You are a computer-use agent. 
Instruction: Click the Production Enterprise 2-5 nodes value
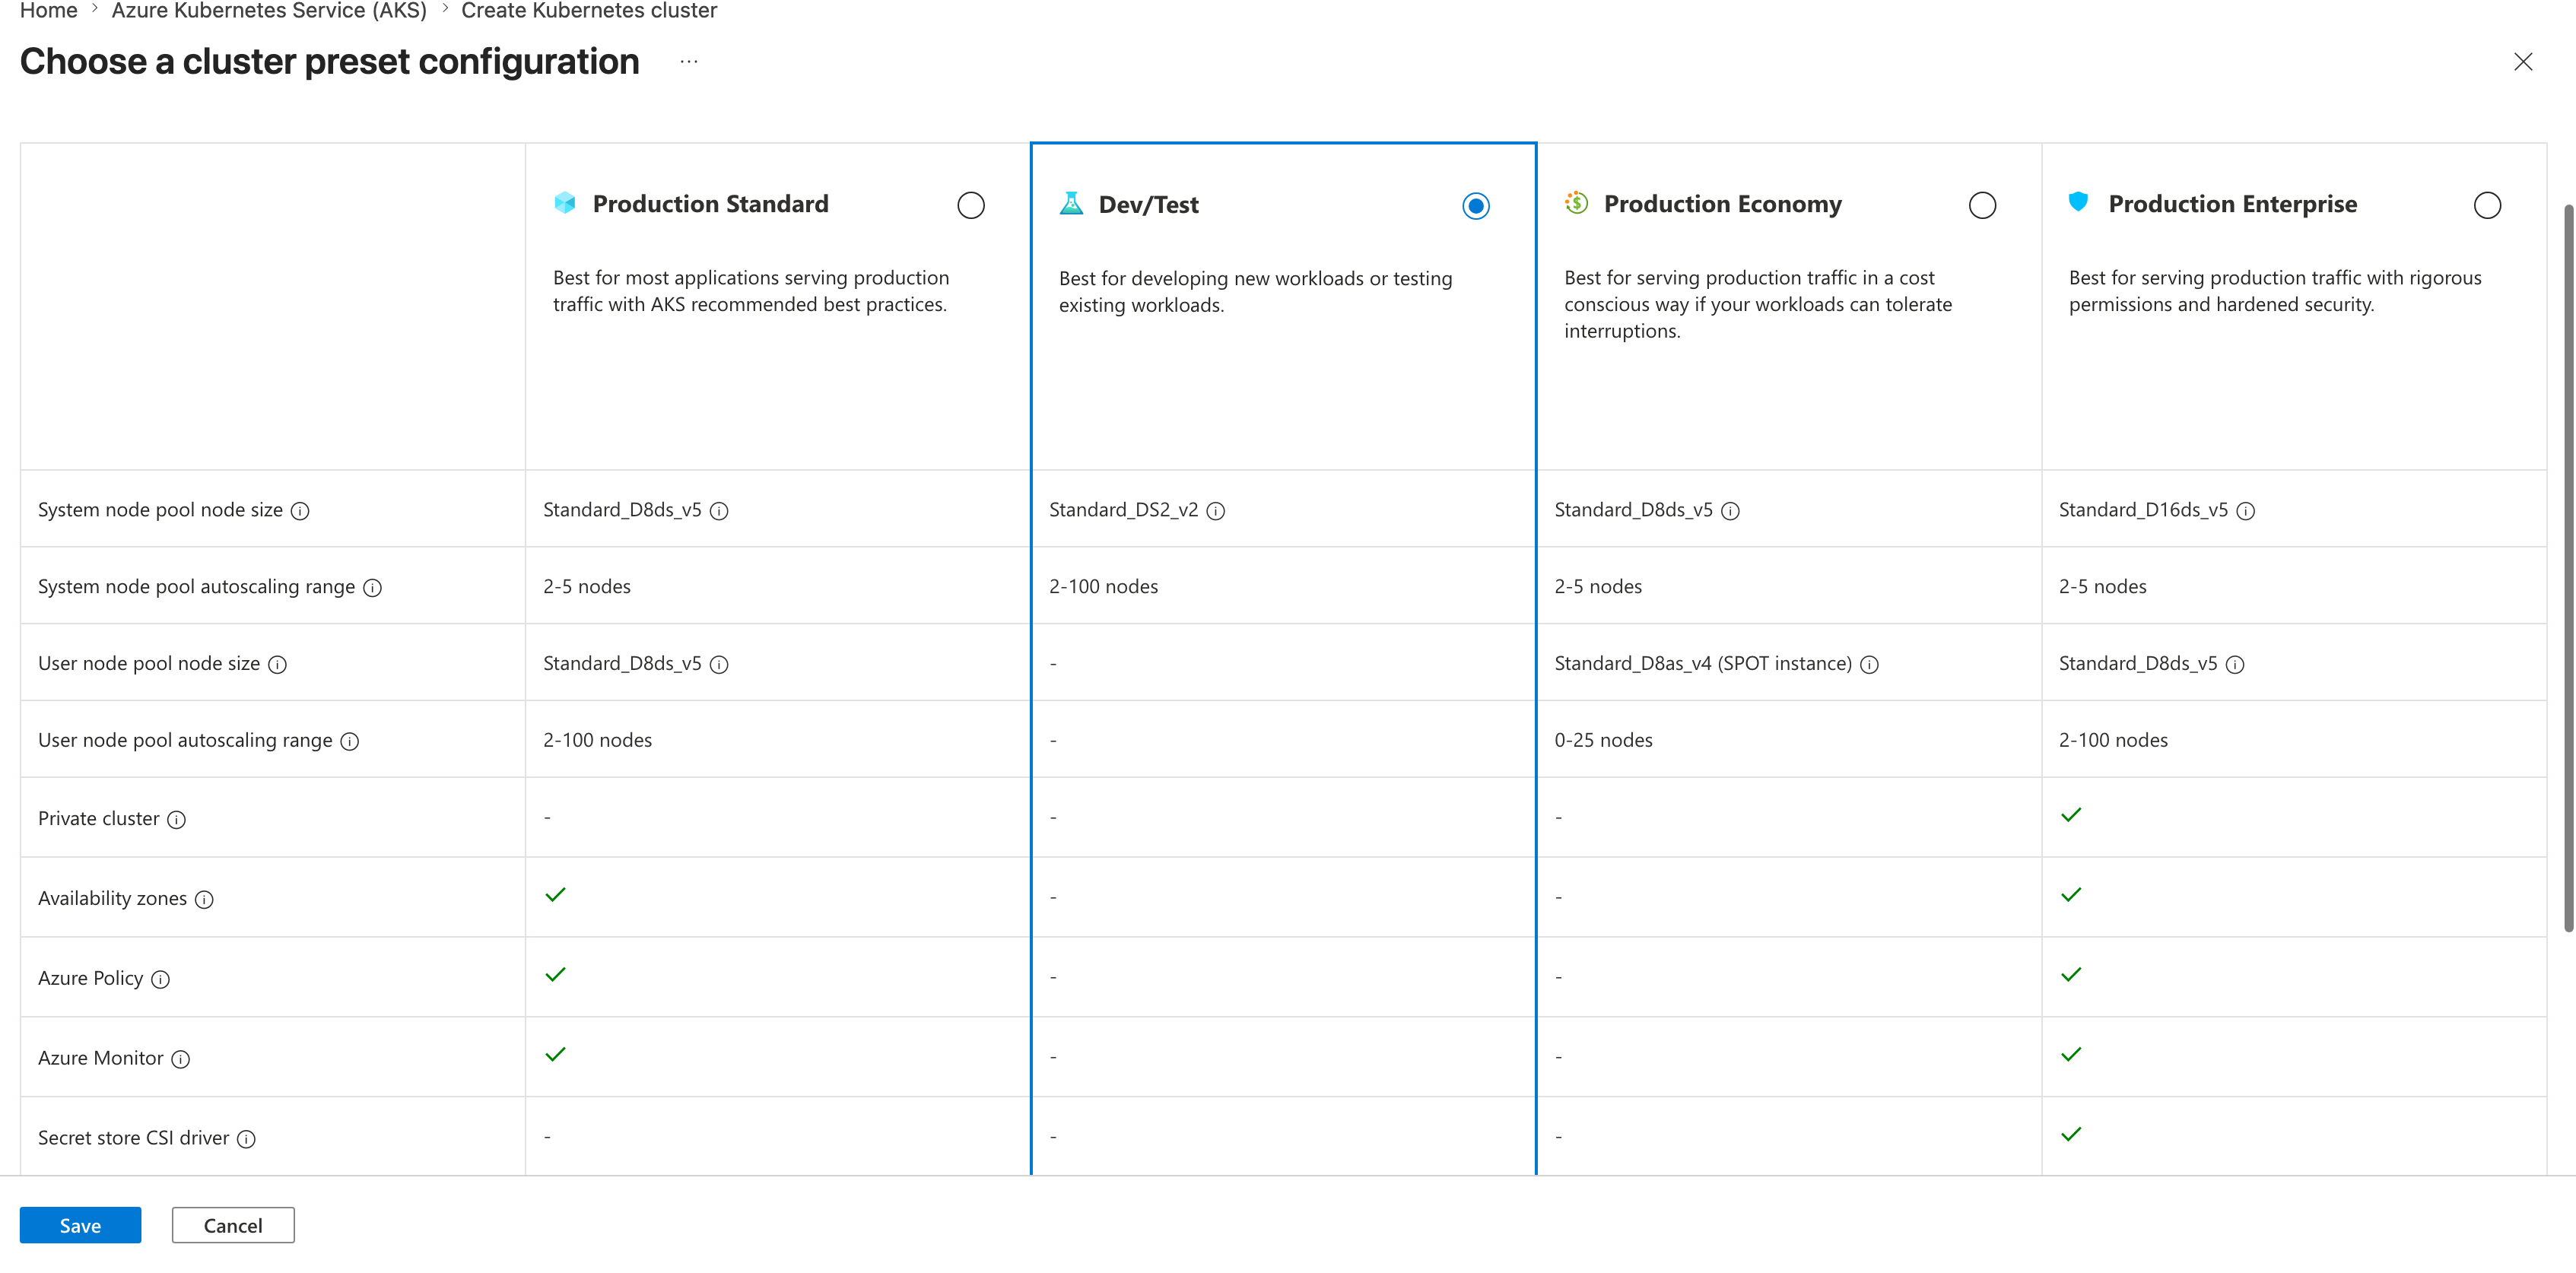[2102, 587]
